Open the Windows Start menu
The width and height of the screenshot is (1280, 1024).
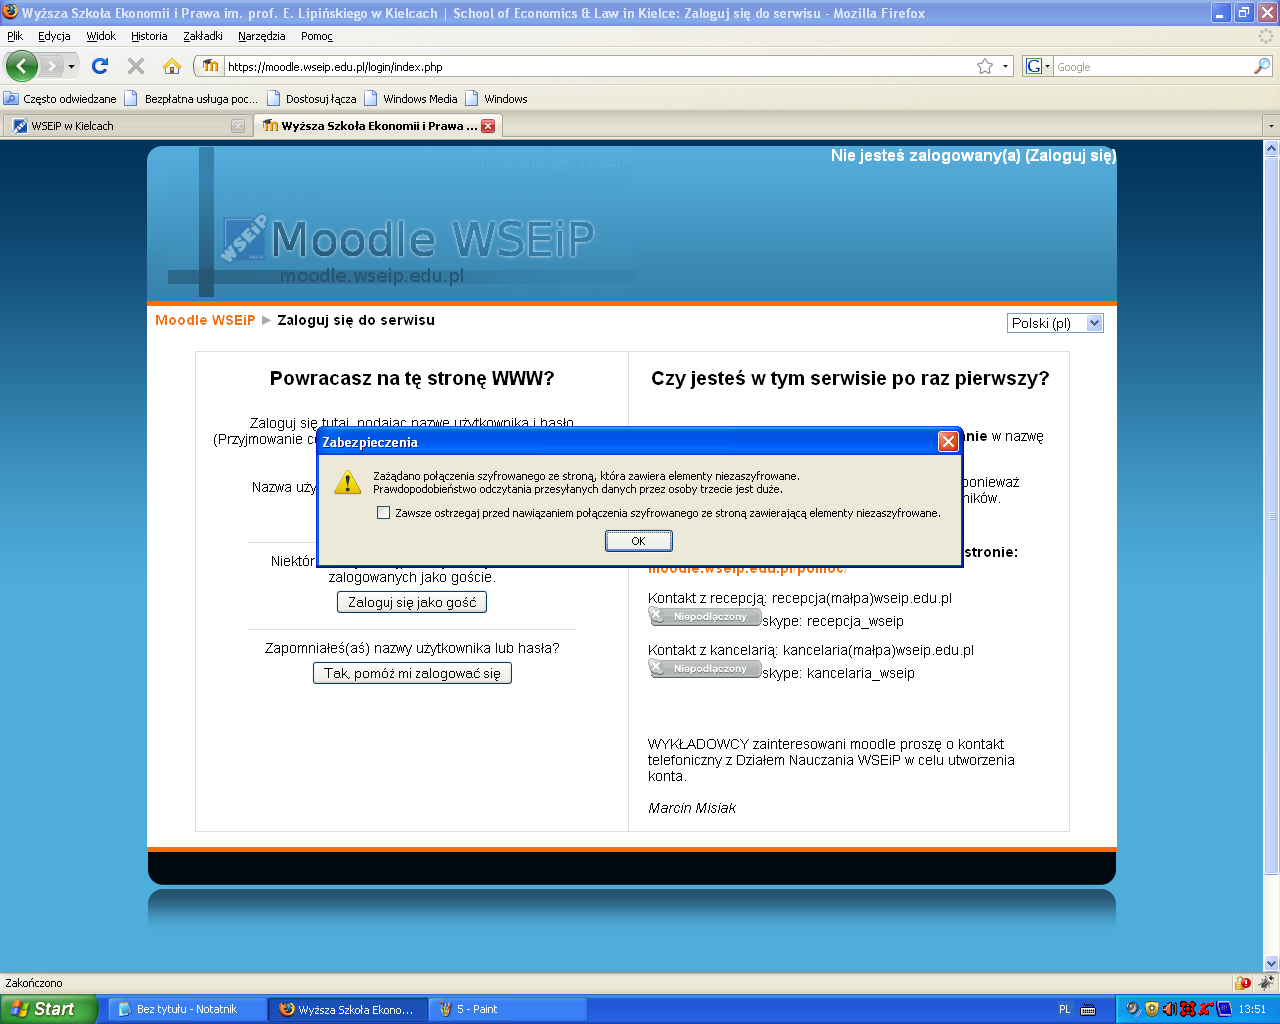(49, 1009)
